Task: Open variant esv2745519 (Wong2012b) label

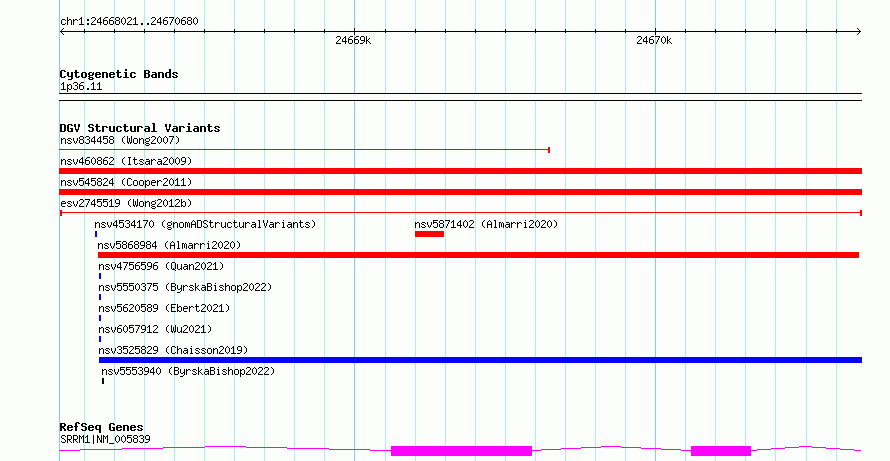Action: tap(126, 203)
